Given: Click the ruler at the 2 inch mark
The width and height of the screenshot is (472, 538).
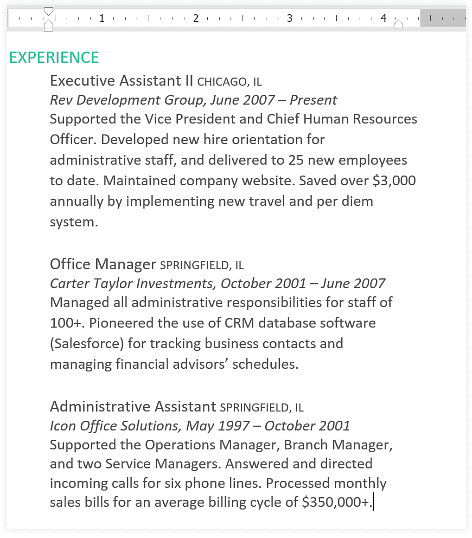Looking at the screenshot, I should pyautogui.click(x=196, y=18).
